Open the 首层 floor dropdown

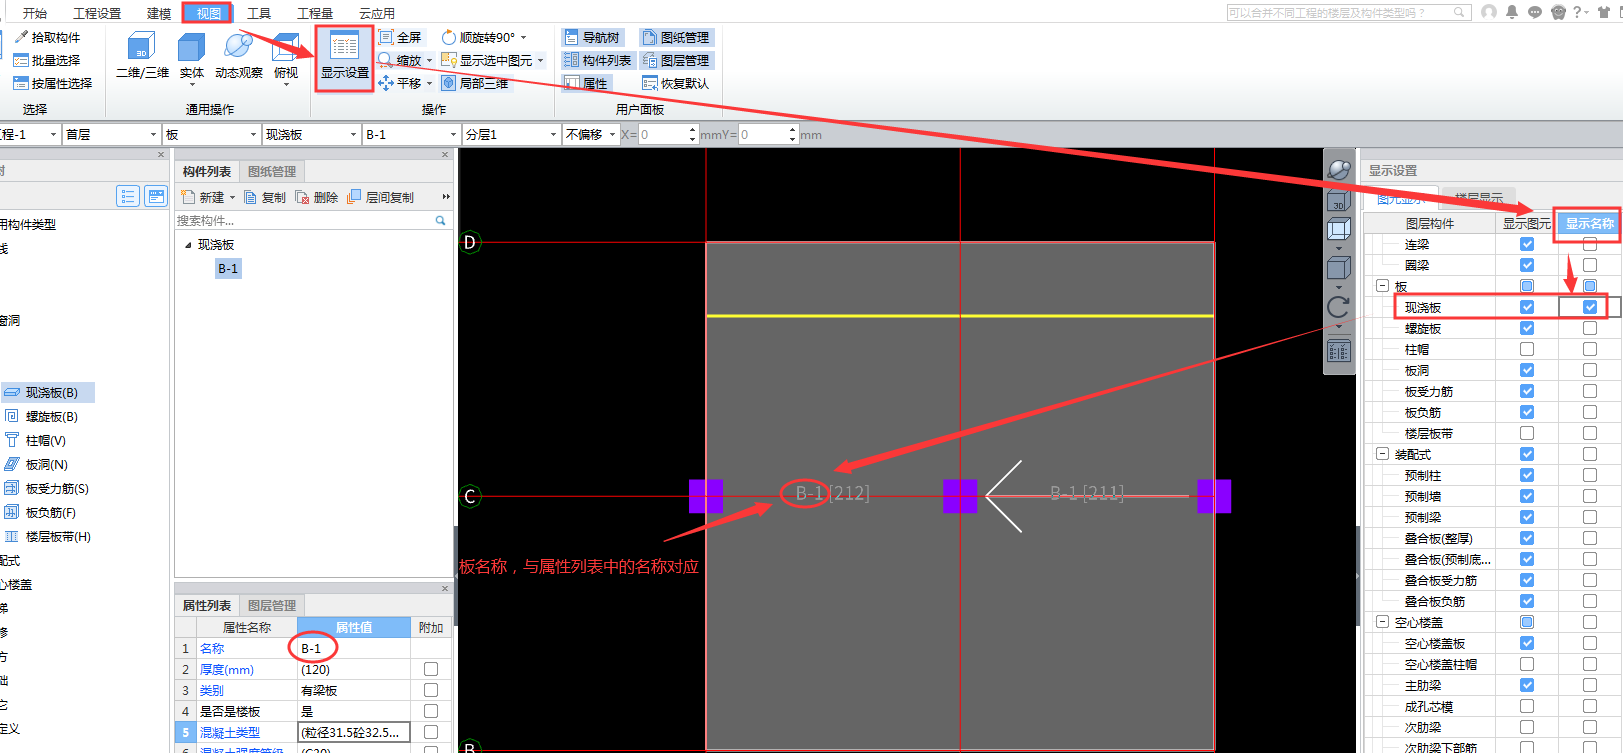(x=111, y=134)
